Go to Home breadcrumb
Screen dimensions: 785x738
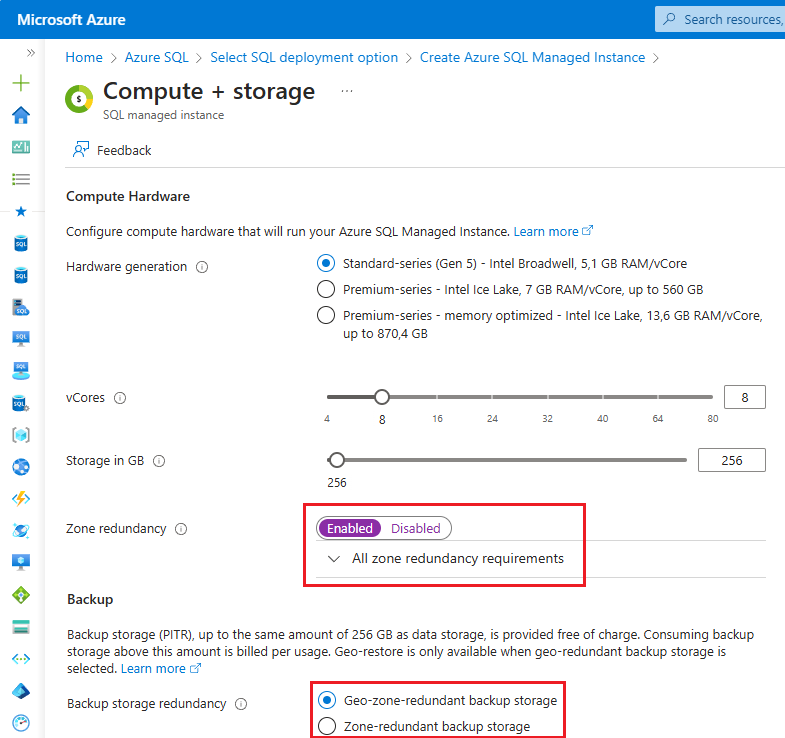point(84,58)
